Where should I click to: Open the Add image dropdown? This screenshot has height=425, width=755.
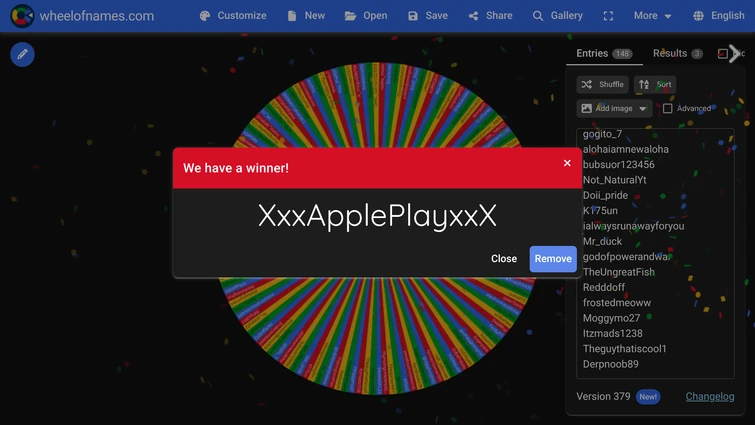pos(614,108)
